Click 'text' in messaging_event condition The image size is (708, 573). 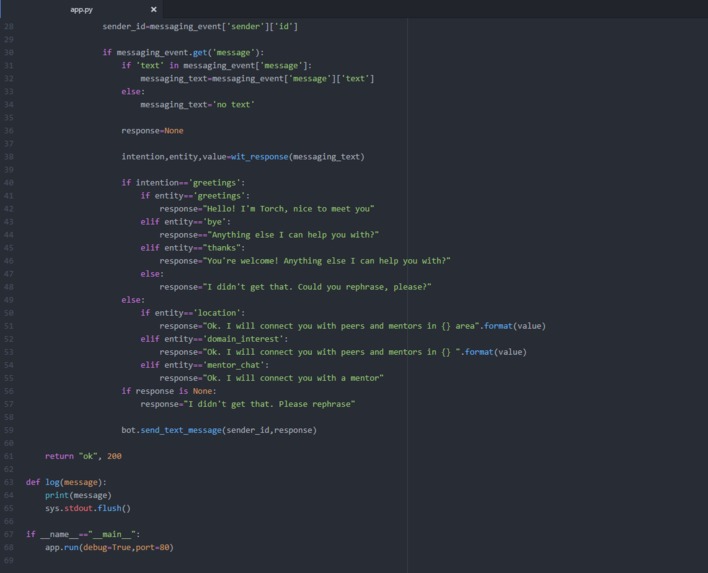pyautogui.click(x=216, y=66)
